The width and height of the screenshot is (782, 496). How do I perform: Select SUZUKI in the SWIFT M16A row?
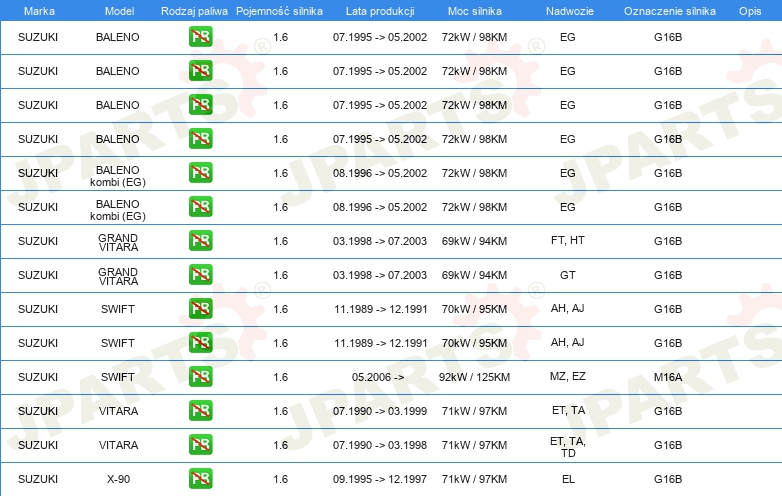38,377
